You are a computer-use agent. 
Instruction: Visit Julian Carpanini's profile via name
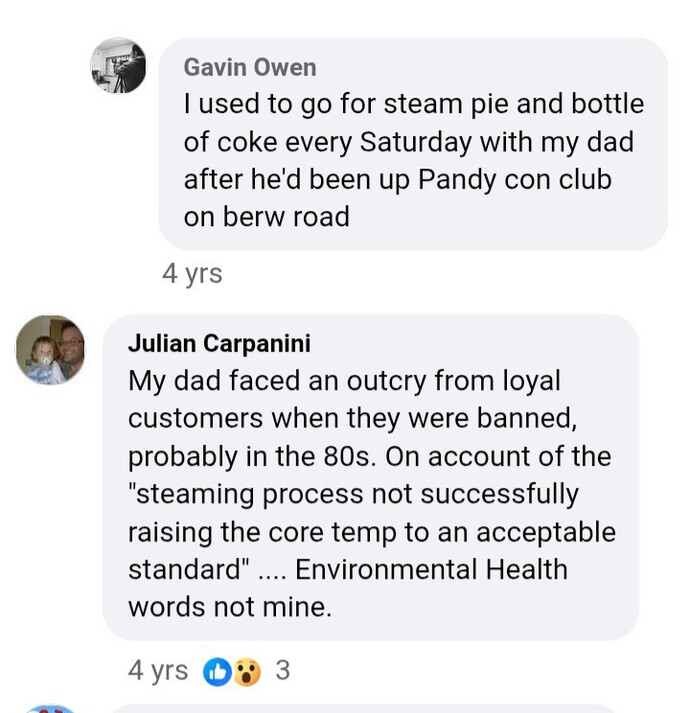(219, 343)
